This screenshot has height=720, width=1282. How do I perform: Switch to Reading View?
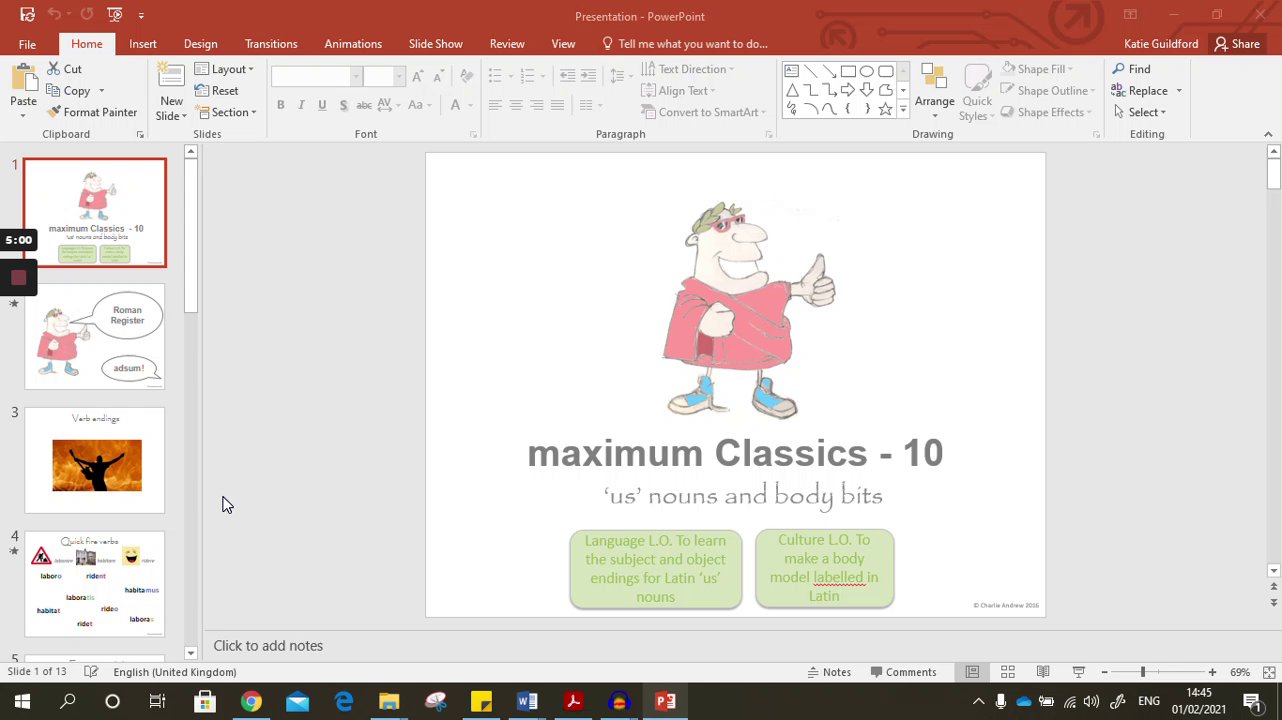click(x=1043, y=672)
